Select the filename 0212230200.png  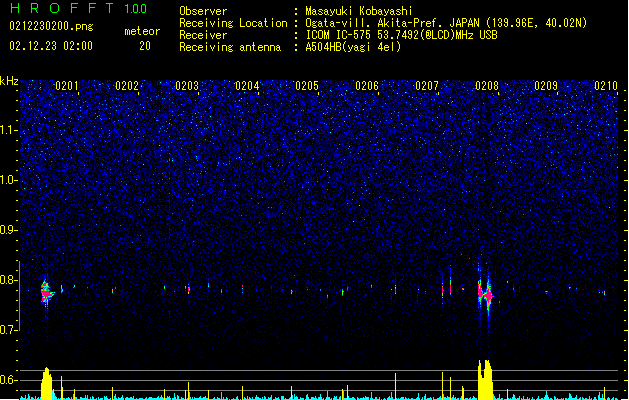[51, 26]
